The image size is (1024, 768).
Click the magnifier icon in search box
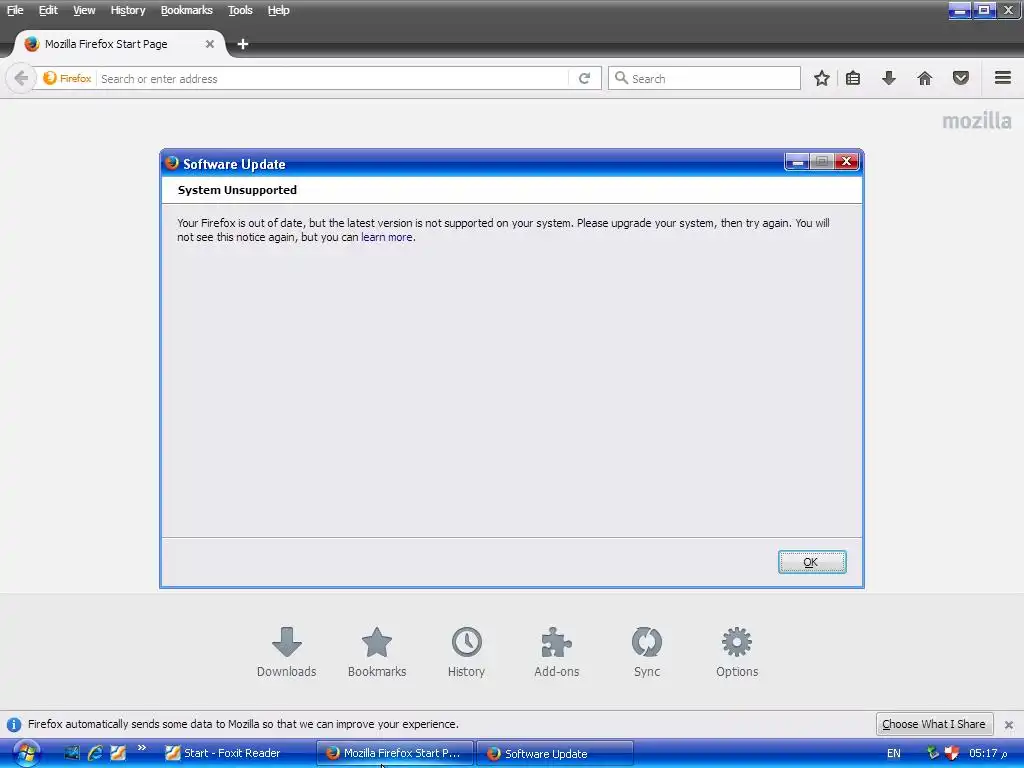(x=621, y=78)
